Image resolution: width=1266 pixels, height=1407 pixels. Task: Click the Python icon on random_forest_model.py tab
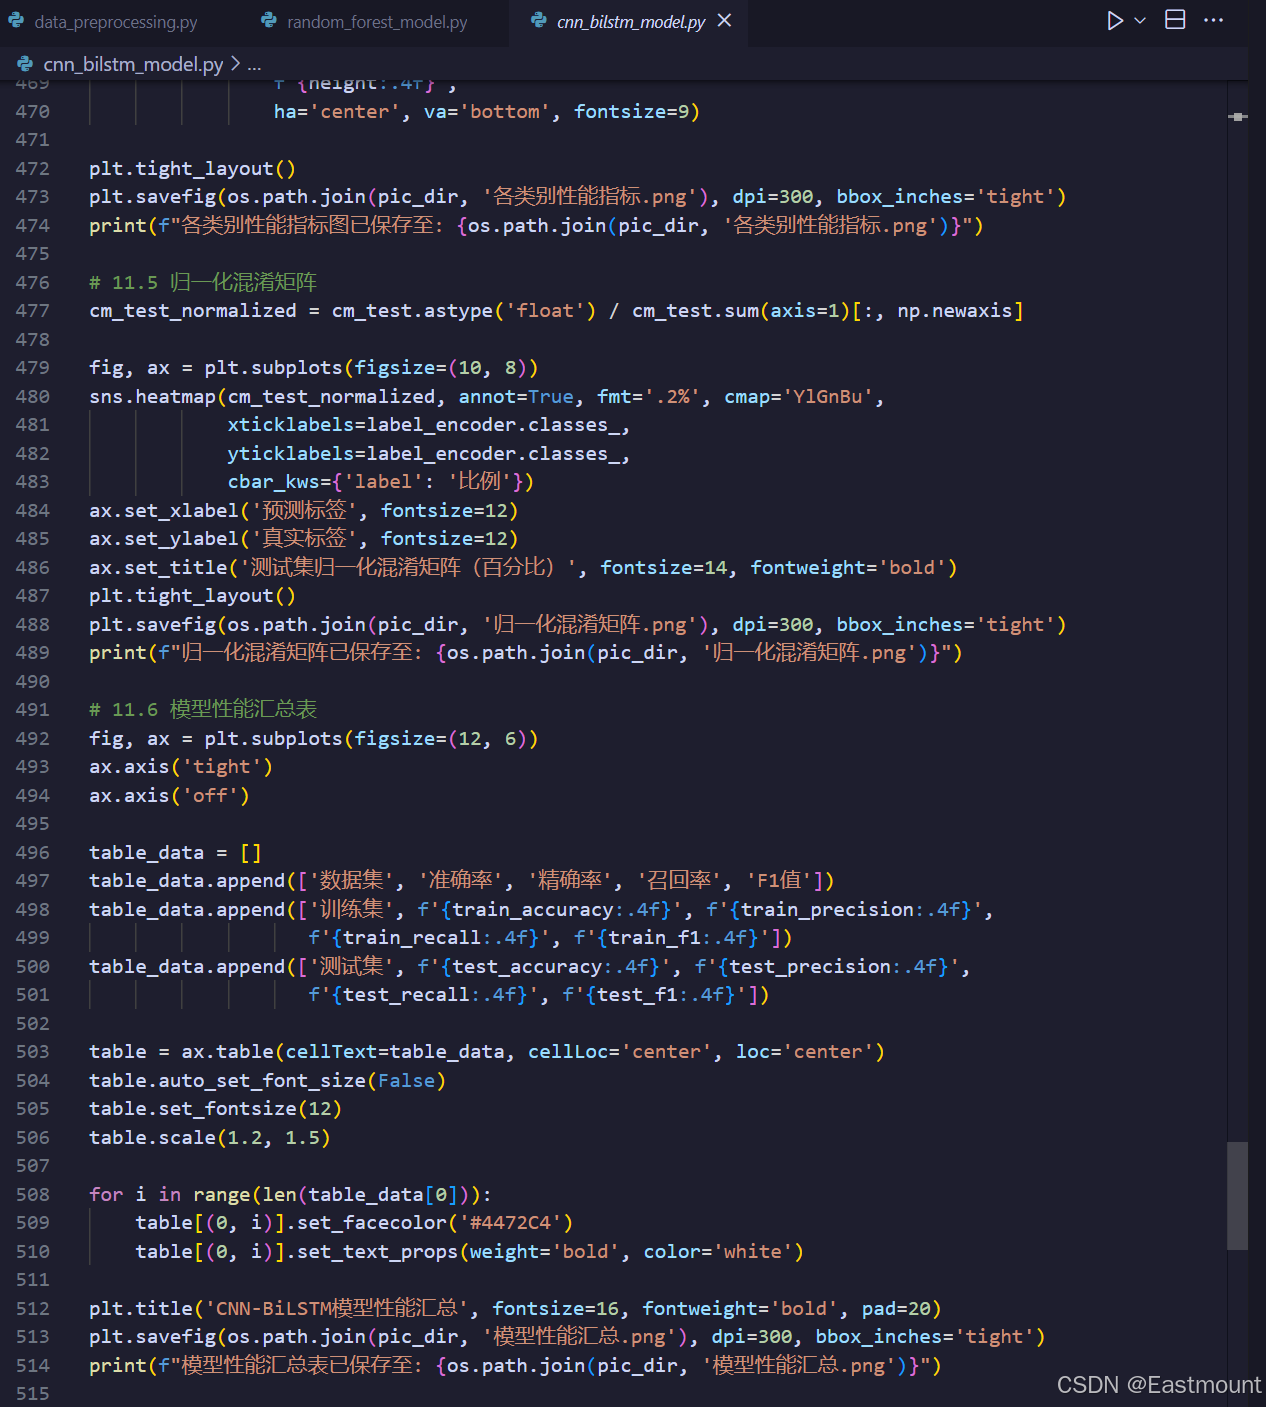tap(269, 21)
